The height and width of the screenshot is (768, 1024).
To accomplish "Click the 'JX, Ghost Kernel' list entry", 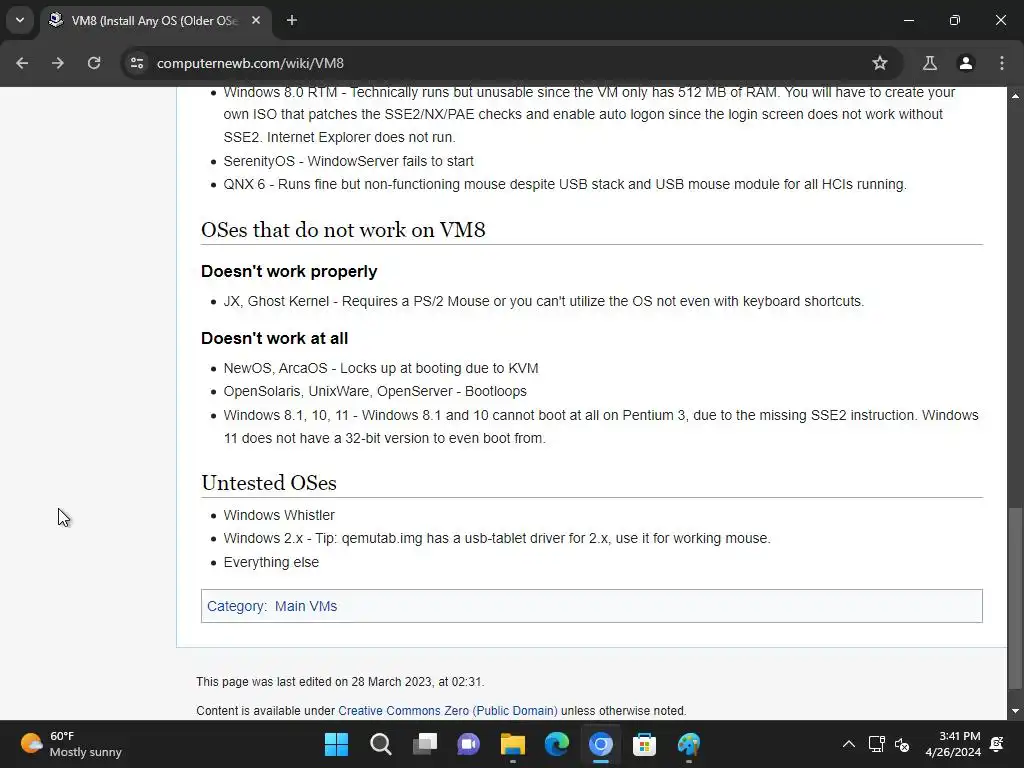I will (x=543, y=301).
